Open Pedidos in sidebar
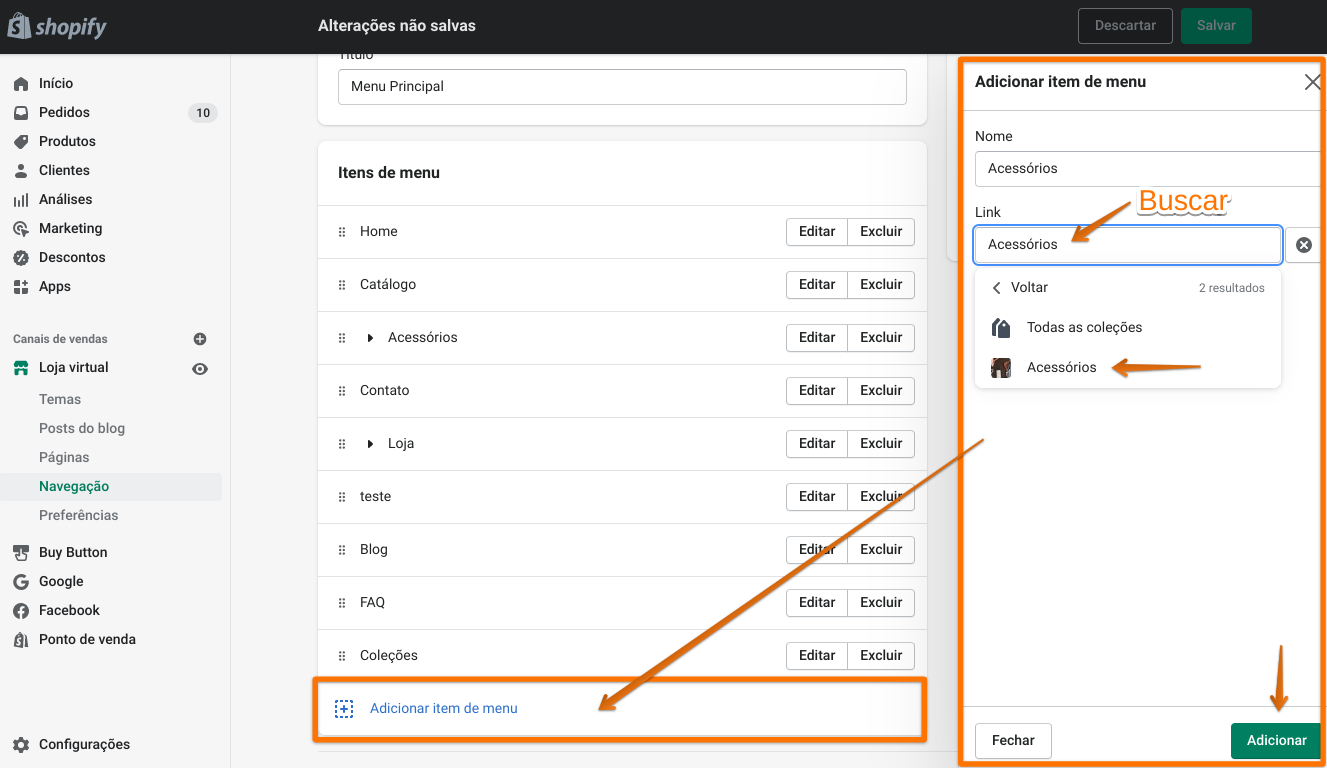This screenshot has height=768, width=1327. point(64,113)
